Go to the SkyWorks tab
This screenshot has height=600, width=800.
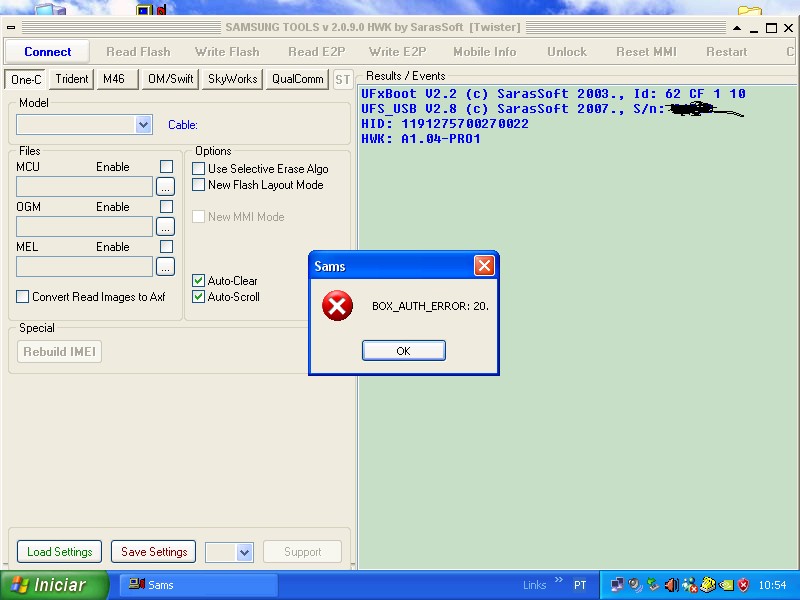tap(233, 79)
